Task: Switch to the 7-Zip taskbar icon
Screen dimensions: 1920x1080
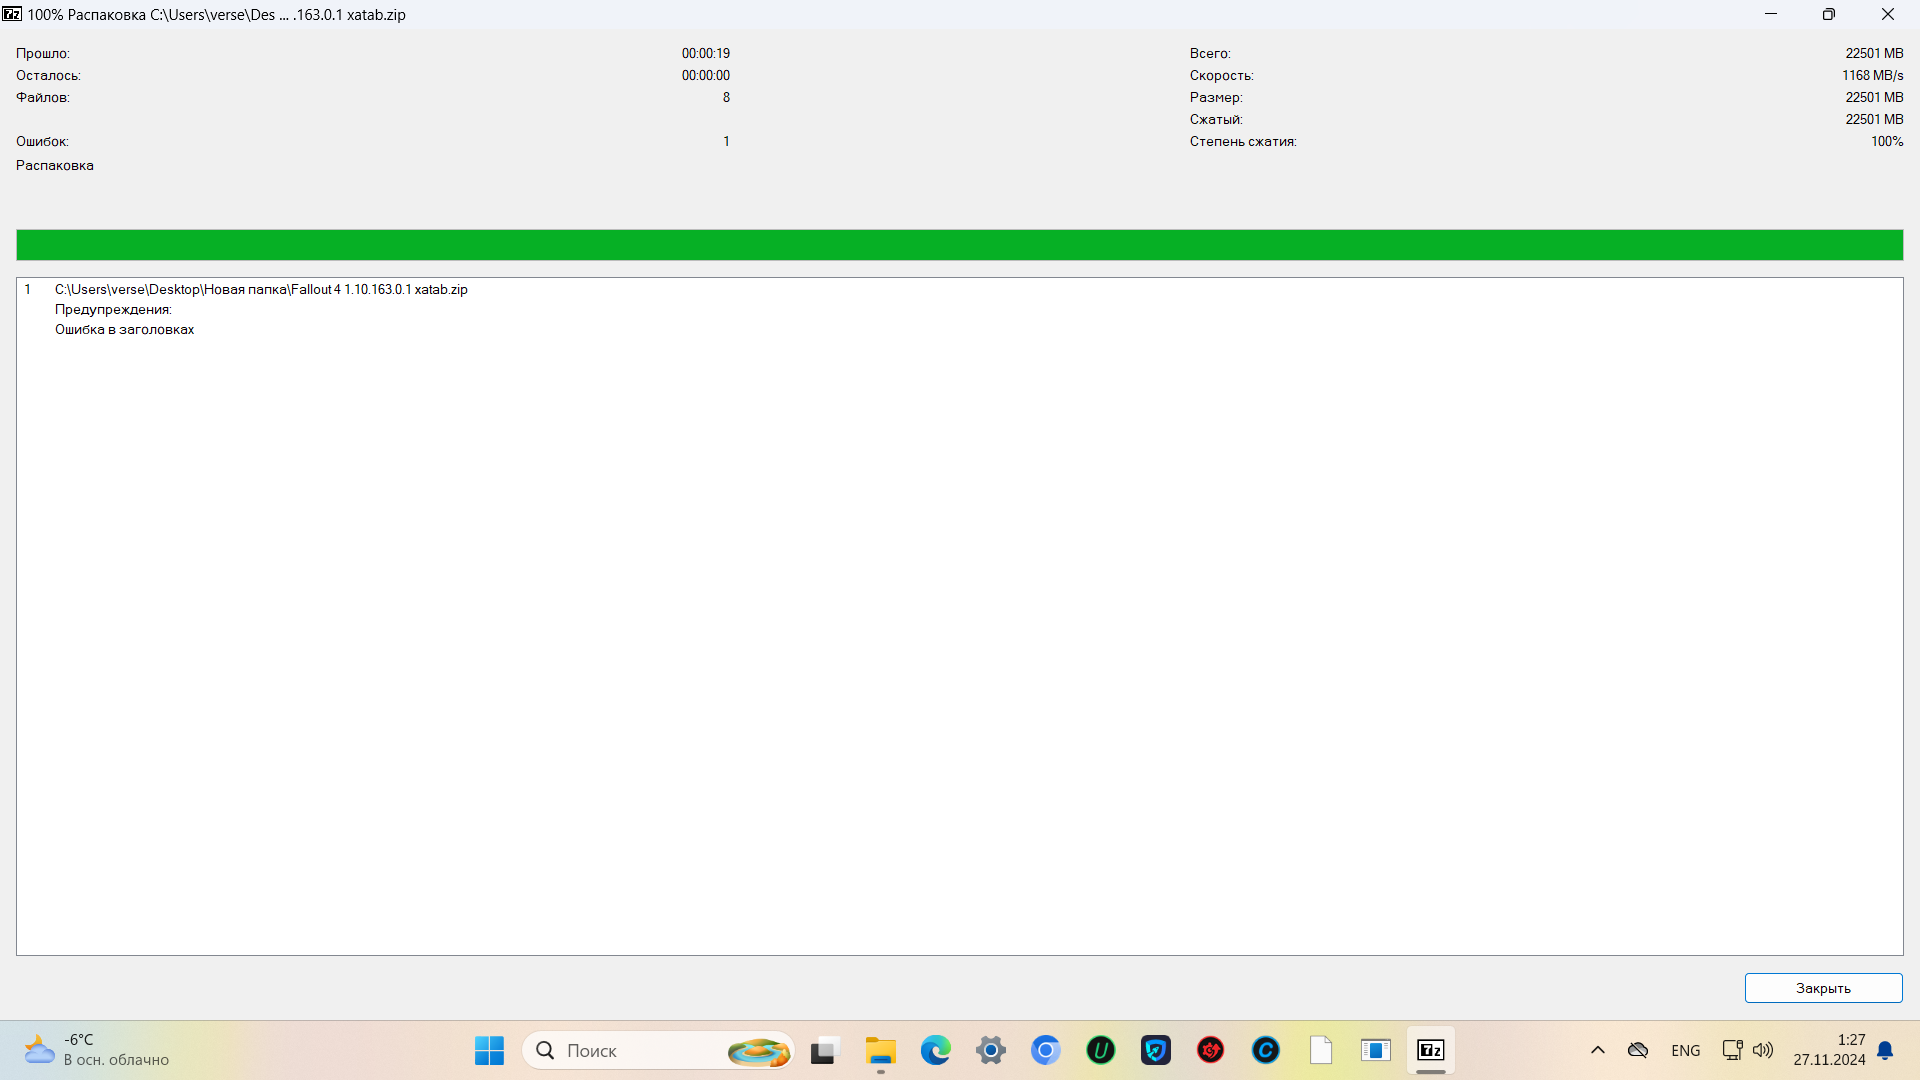Action: pos(1431,1050)
